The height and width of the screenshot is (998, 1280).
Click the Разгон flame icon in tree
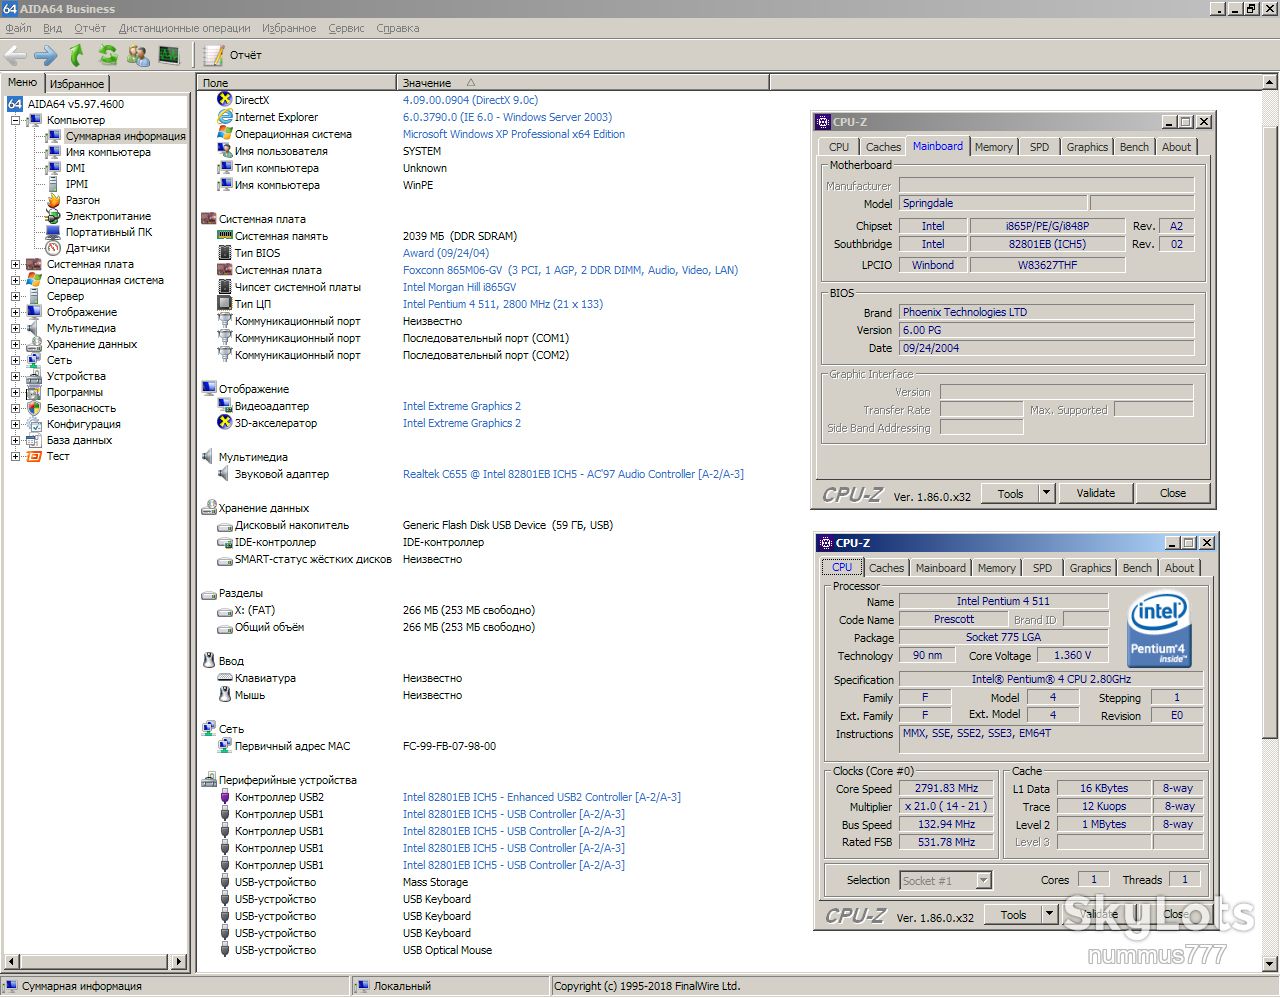54,200
